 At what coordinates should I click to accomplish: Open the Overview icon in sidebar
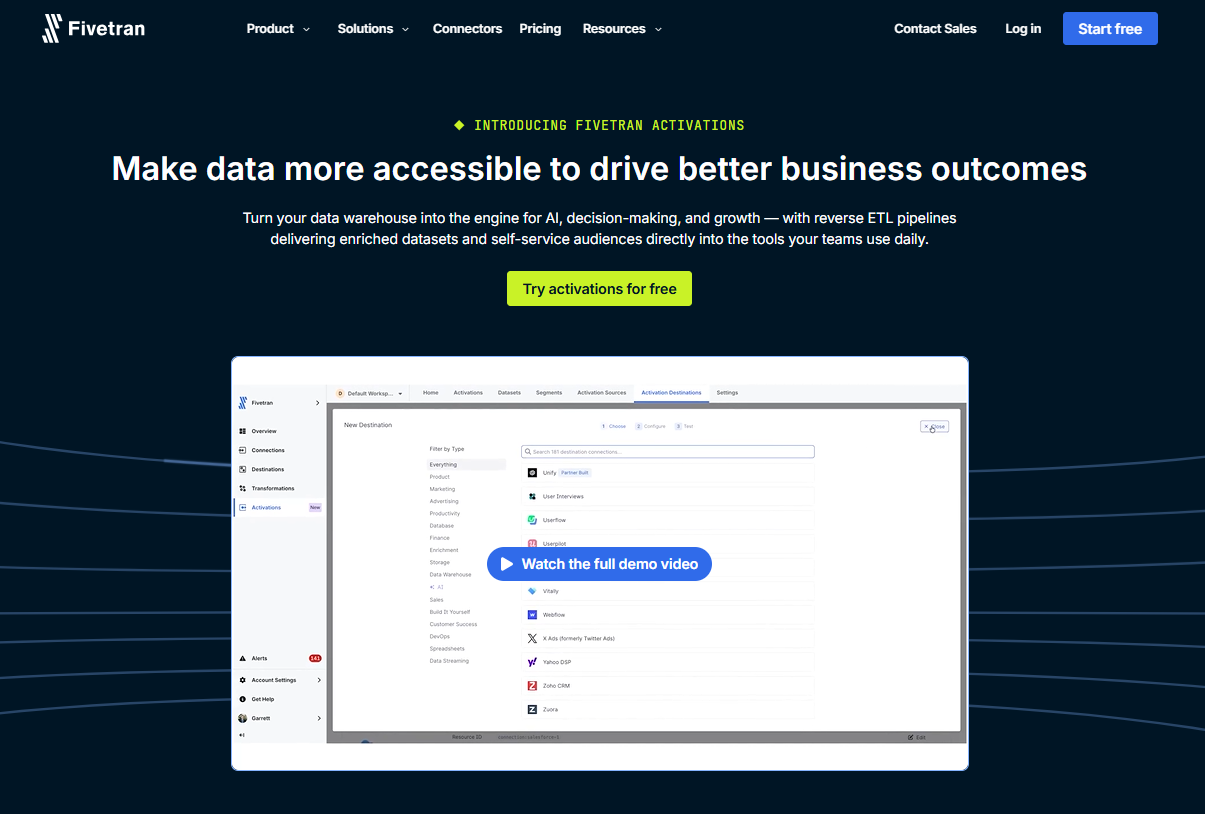(242, 431)
